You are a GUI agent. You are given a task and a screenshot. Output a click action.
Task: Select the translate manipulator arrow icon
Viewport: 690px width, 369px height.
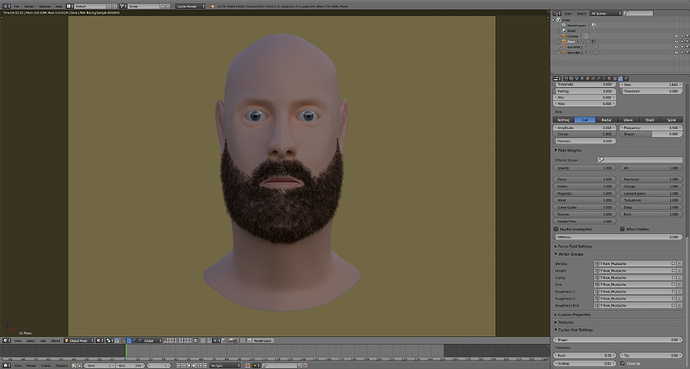[x=128, y=340]
